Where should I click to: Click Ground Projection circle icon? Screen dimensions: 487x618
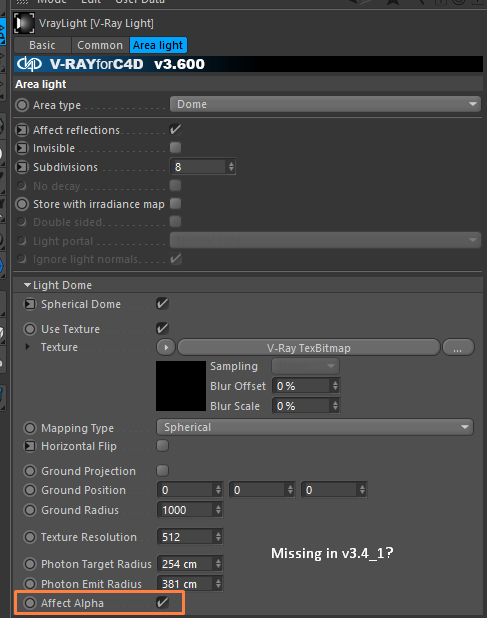(30, 471)
